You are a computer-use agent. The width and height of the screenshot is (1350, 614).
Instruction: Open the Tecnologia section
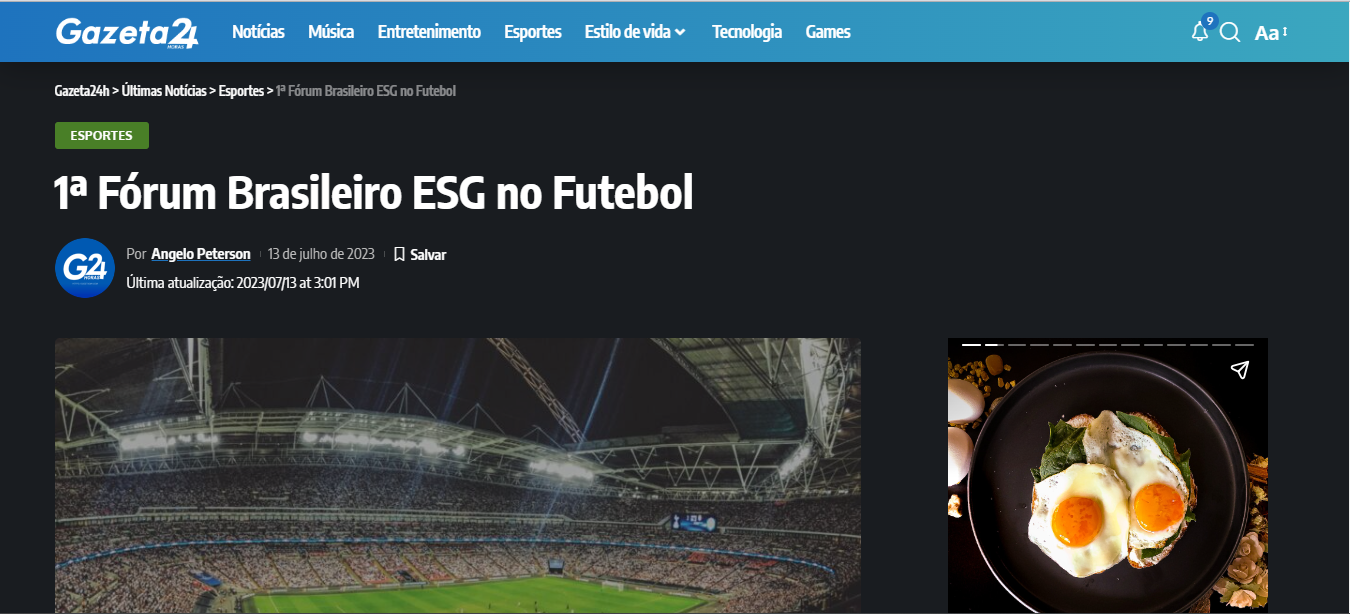[747, 32]
